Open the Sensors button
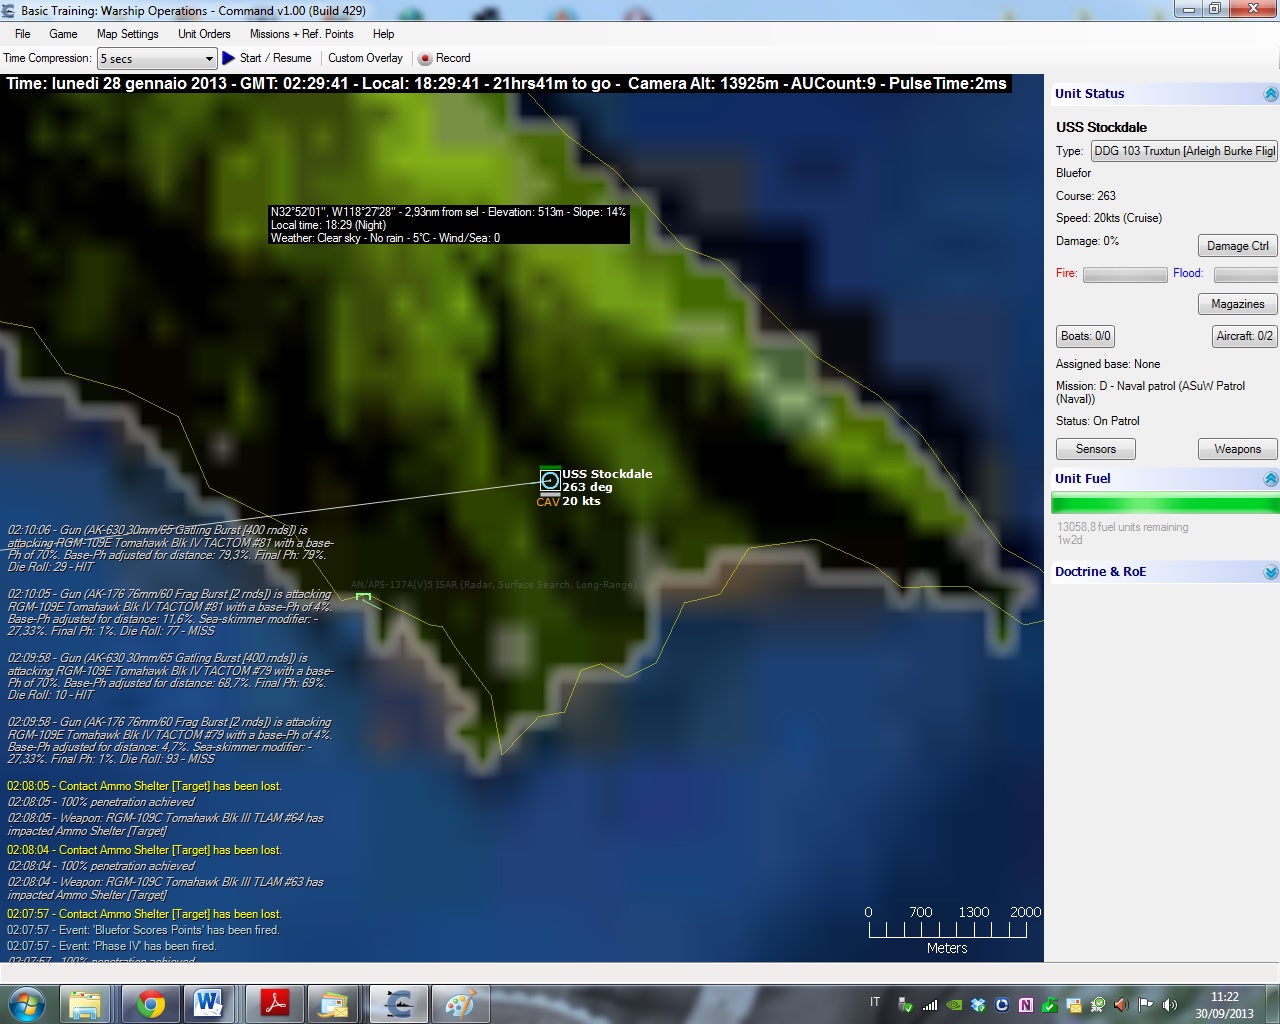Viewport: 1280px width, 1024px height. (x=1096, y=449)
